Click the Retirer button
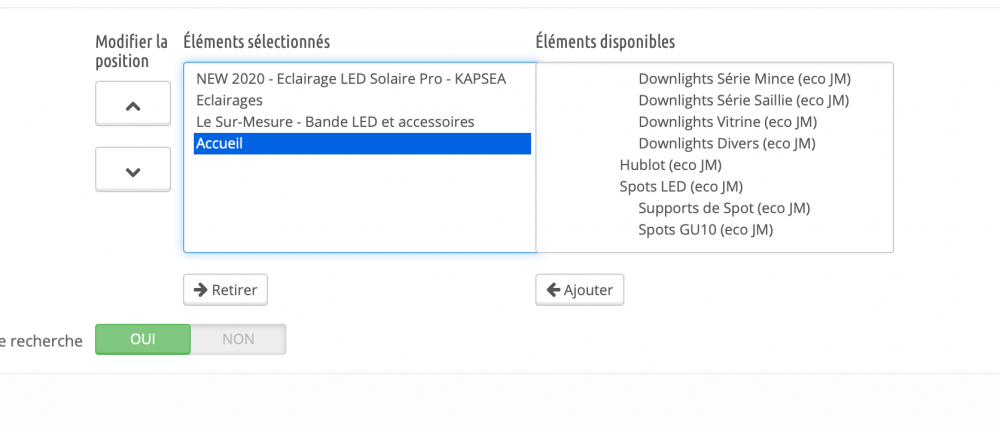 pyautogui.click(x=225, y=290)
